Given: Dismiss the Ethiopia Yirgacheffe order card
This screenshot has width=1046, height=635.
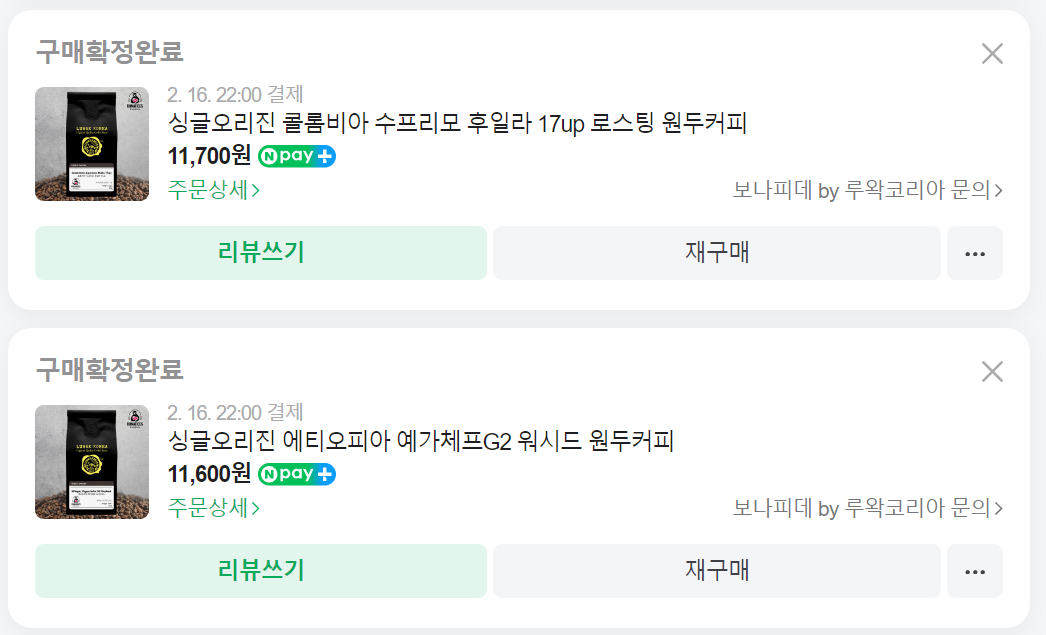Looking at the screenshot, I should (x=992, y=372).
